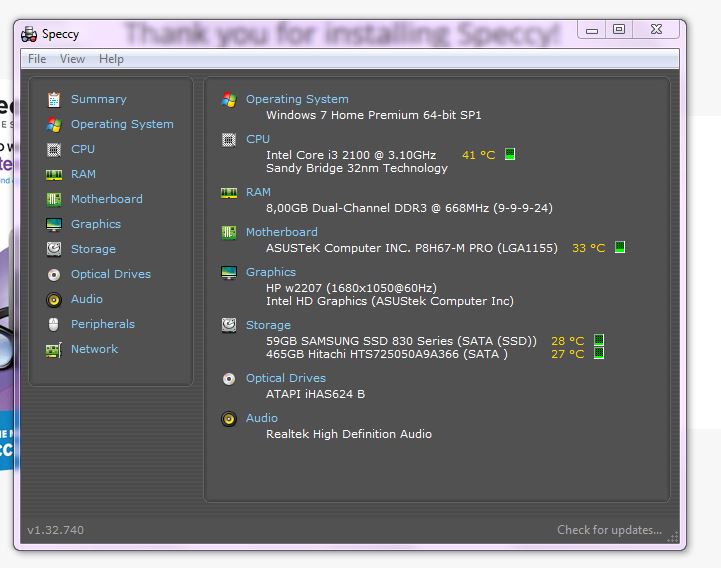Click the Storage heading link in summary
The width and height of the screenshot is (721, 568).
click(x=268, y=325)
